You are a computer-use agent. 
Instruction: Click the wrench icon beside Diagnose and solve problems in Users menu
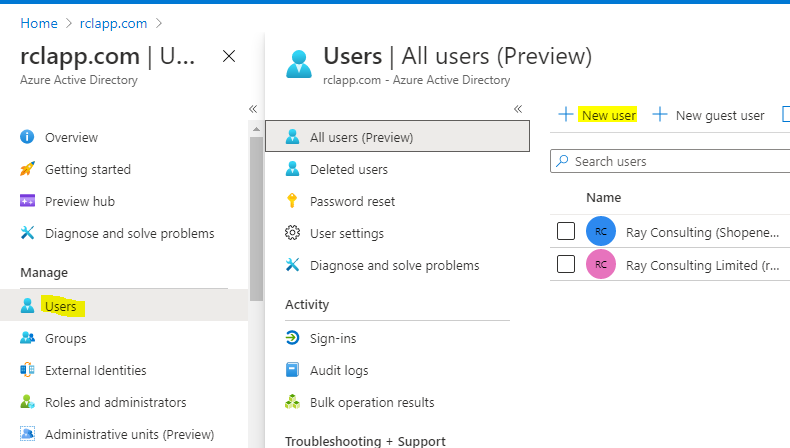[292, 265]
